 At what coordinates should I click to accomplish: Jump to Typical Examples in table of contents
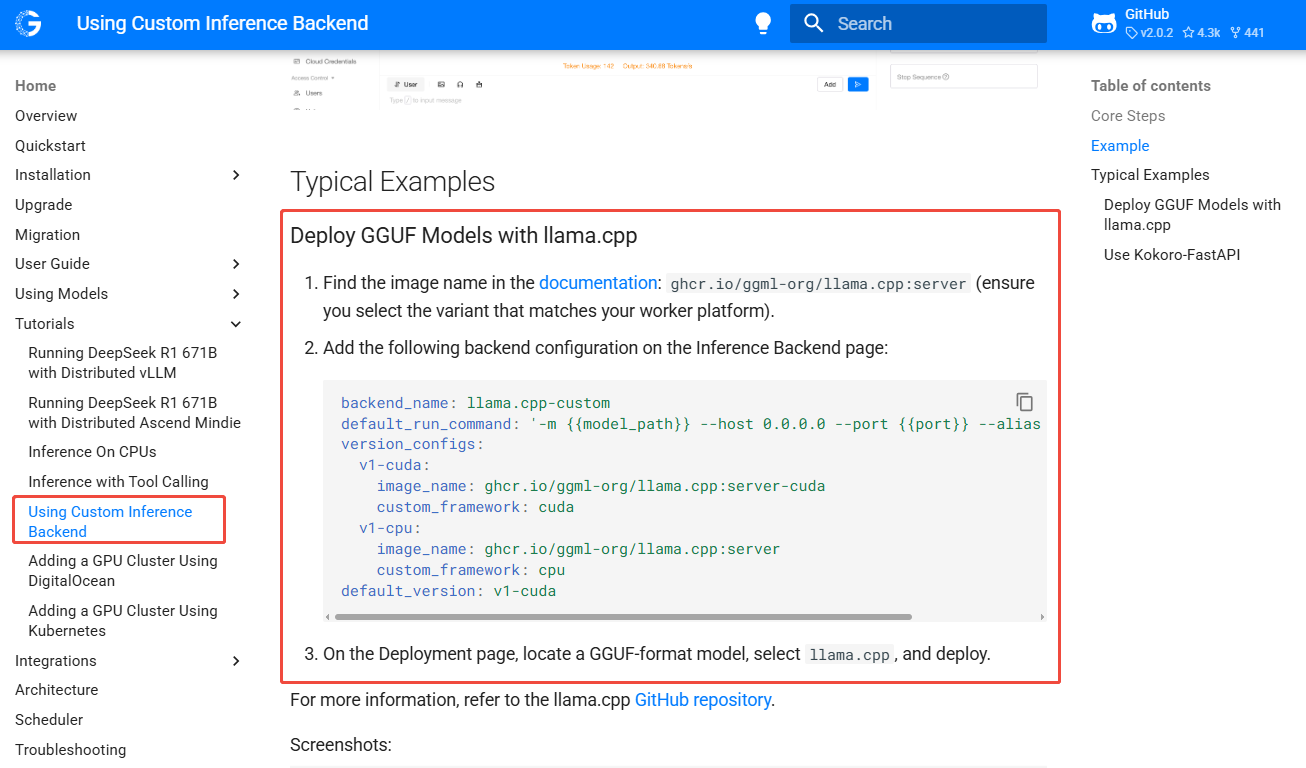(x=1150, y=175)
